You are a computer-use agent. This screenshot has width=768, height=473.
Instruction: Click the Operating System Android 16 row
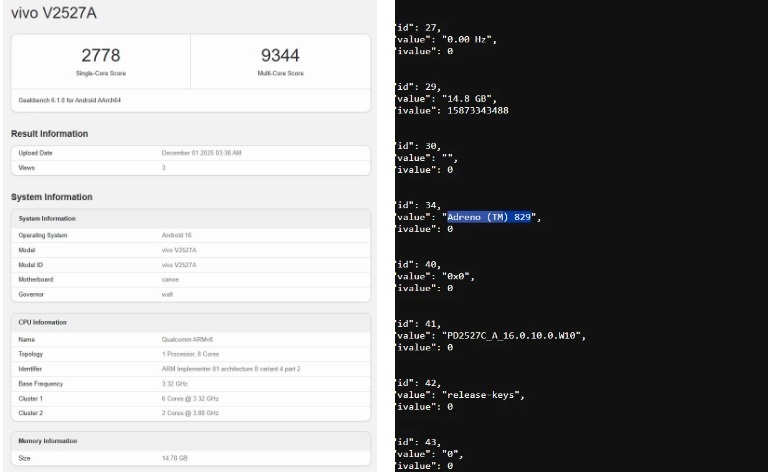coord(190,234)
